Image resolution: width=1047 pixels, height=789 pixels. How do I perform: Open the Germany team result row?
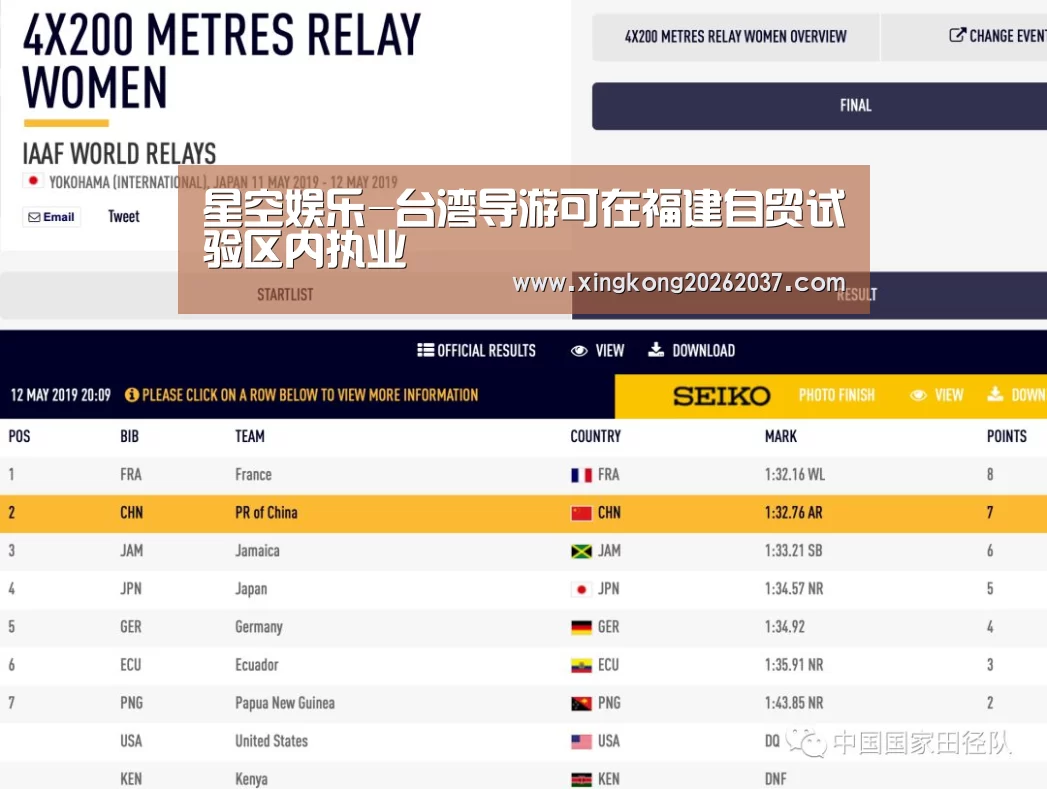pyautogui.click(x=524, y=627)
